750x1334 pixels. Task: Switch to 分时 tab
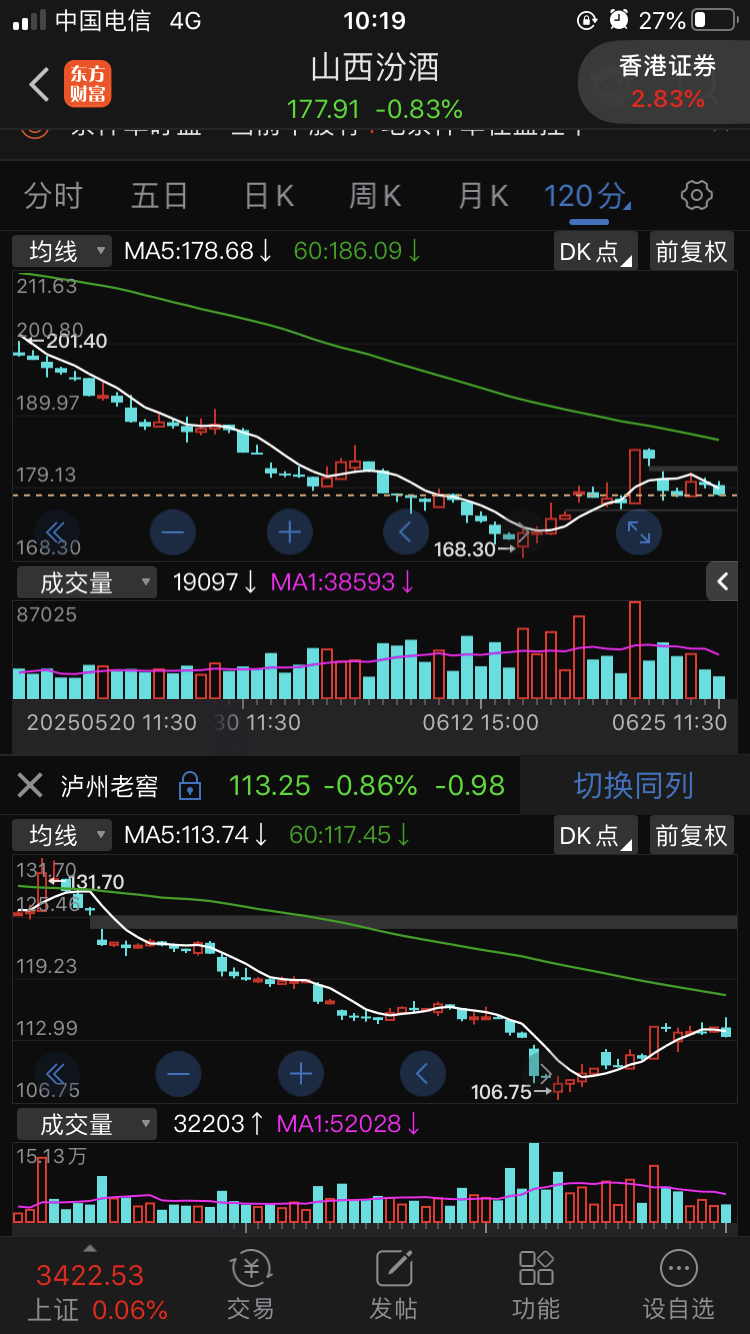point(53,196)
